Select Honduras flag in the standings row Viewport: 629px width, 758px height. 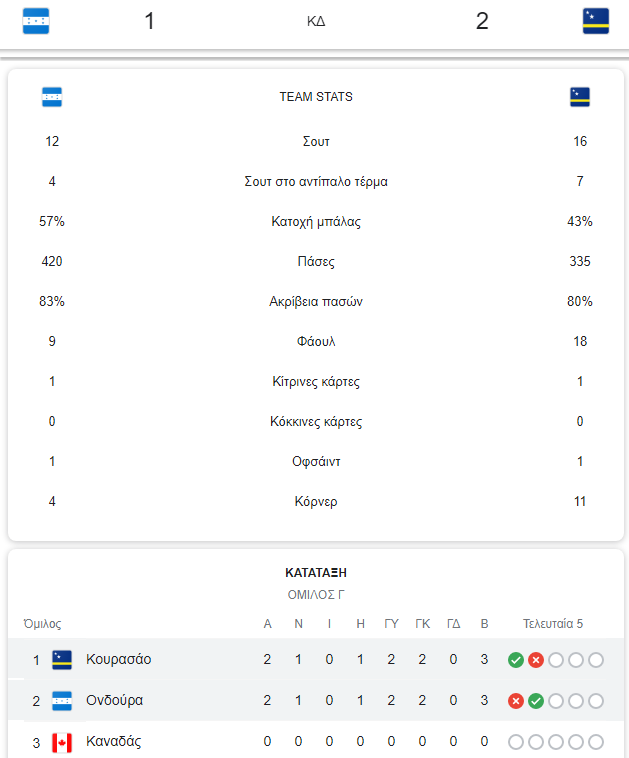tap(62, 701)
